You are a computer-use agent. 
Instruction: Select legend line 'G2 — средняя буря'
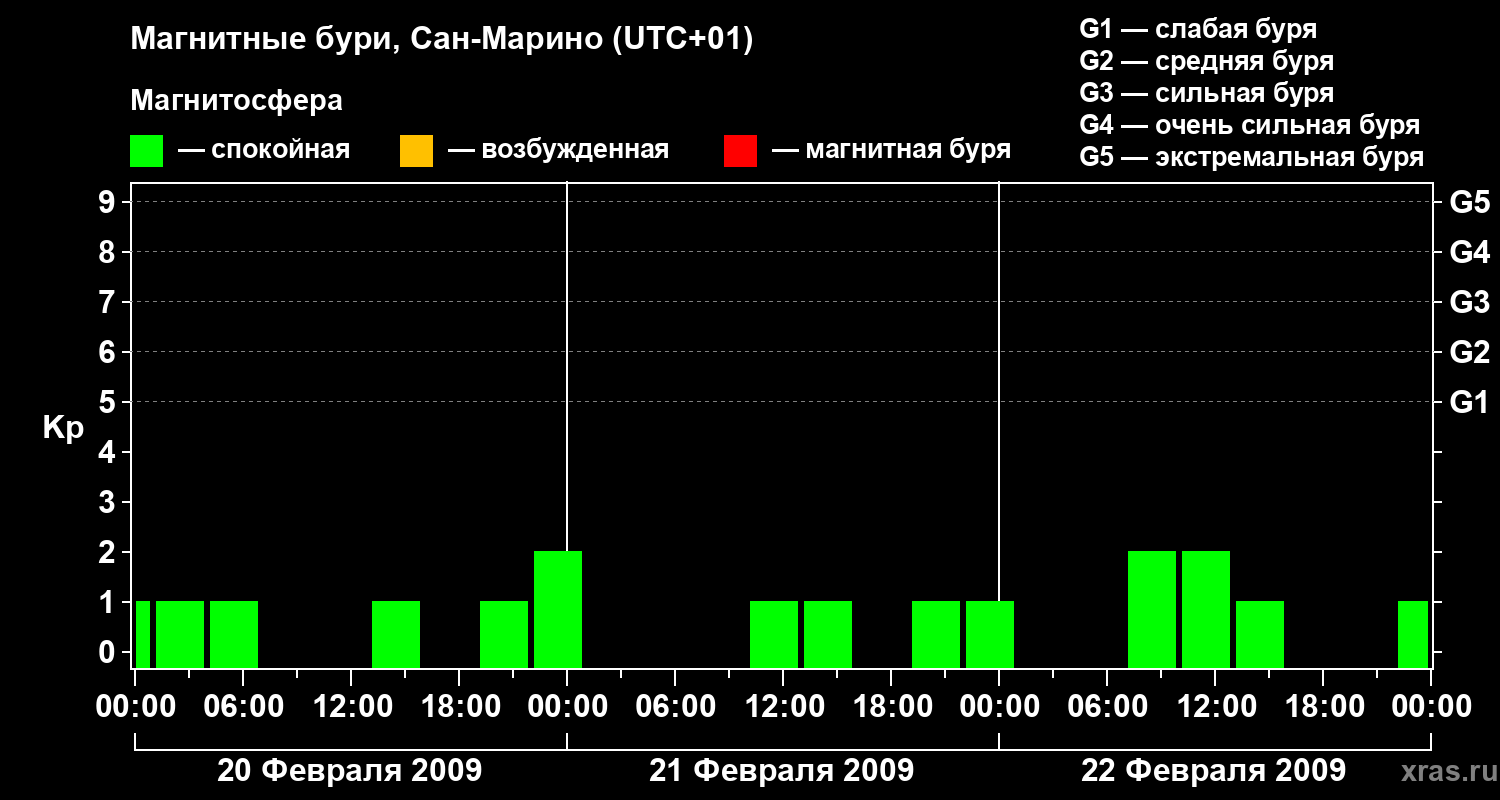point(1206,61)
